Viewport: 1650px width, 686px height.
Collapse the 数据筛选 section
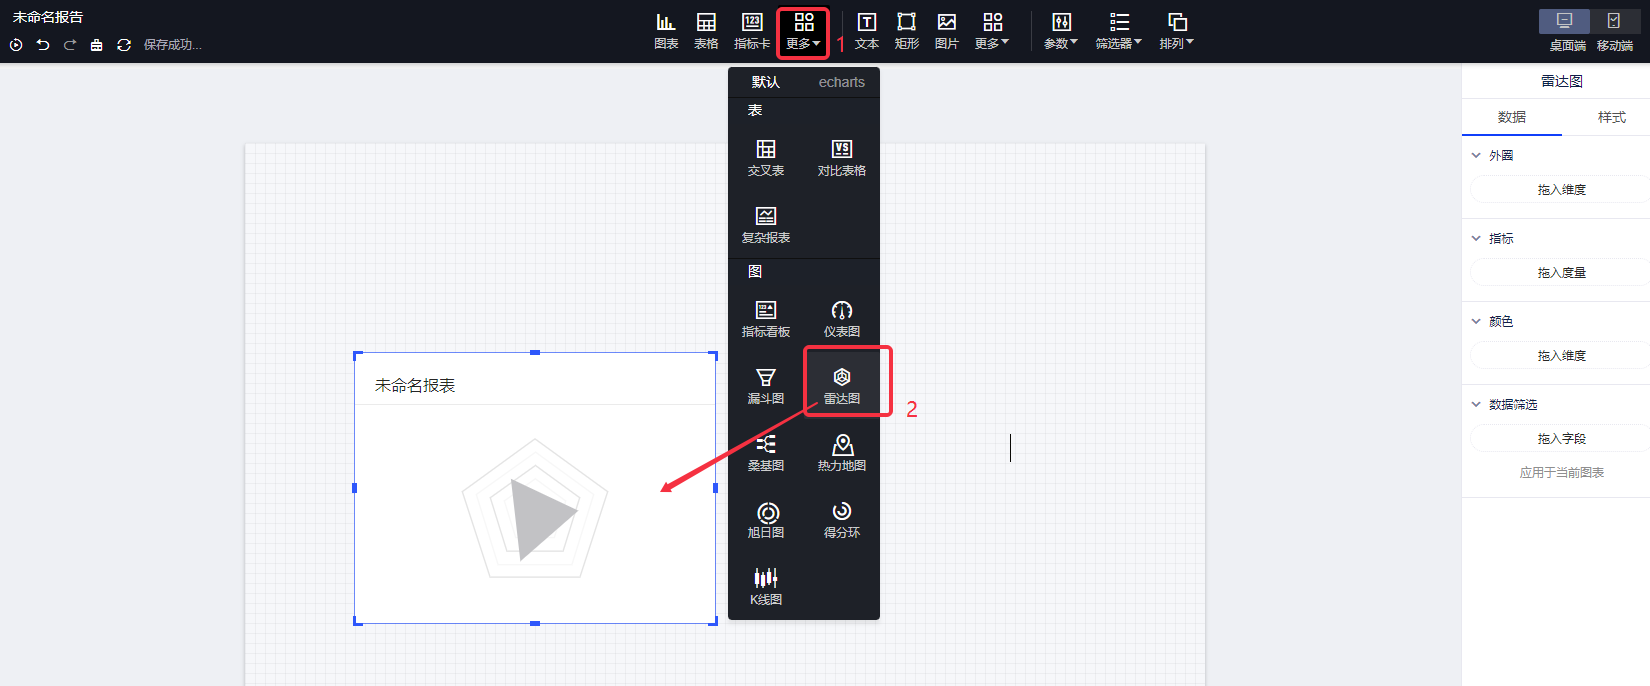(1476, 405)
